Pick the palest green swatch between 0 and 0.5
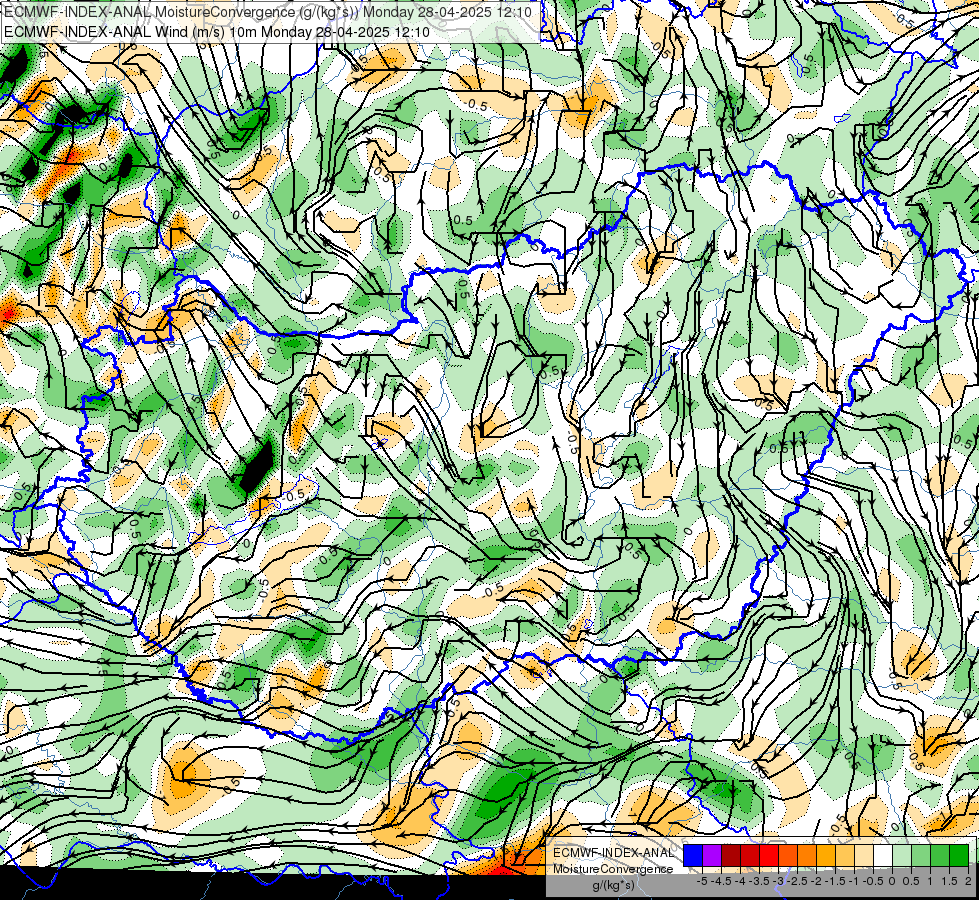Screen dimensions: 979x900 [x=902, y=856]
